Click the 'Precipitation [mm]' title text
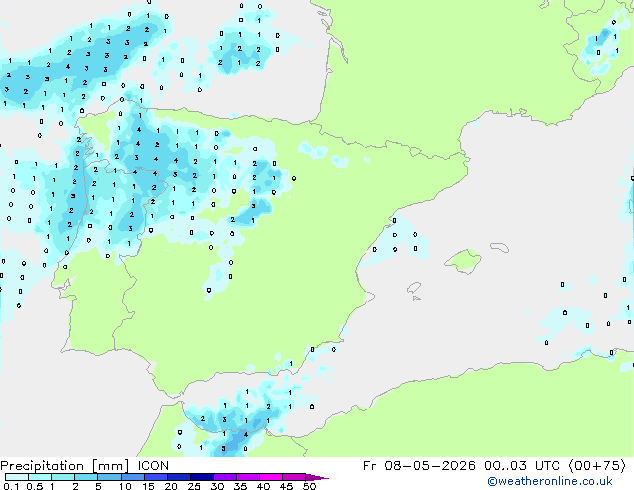Viewport: 634px width, 490px height. pyautogui.click(x=65, y=466)
